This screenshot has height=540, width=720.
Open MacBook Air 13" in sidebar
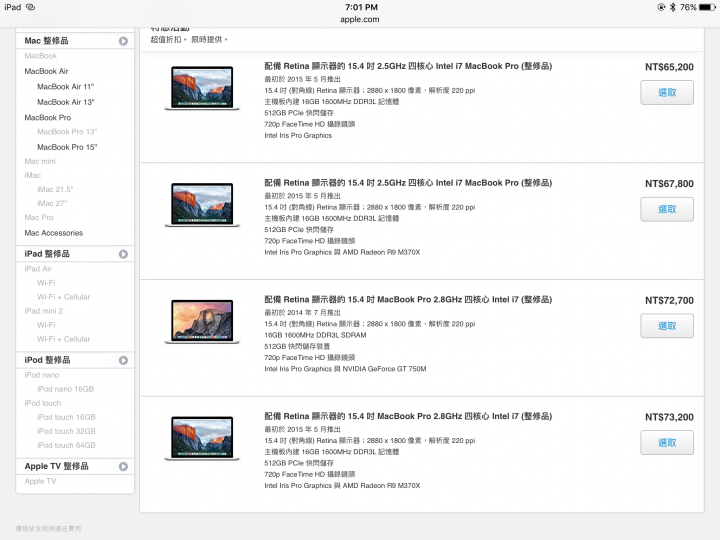(66, 102)
